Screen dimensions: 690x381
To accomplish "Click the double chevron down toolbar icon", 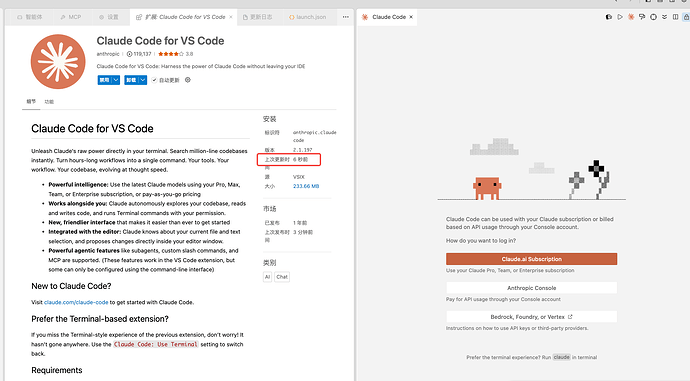I will click(x=664, y=17).
